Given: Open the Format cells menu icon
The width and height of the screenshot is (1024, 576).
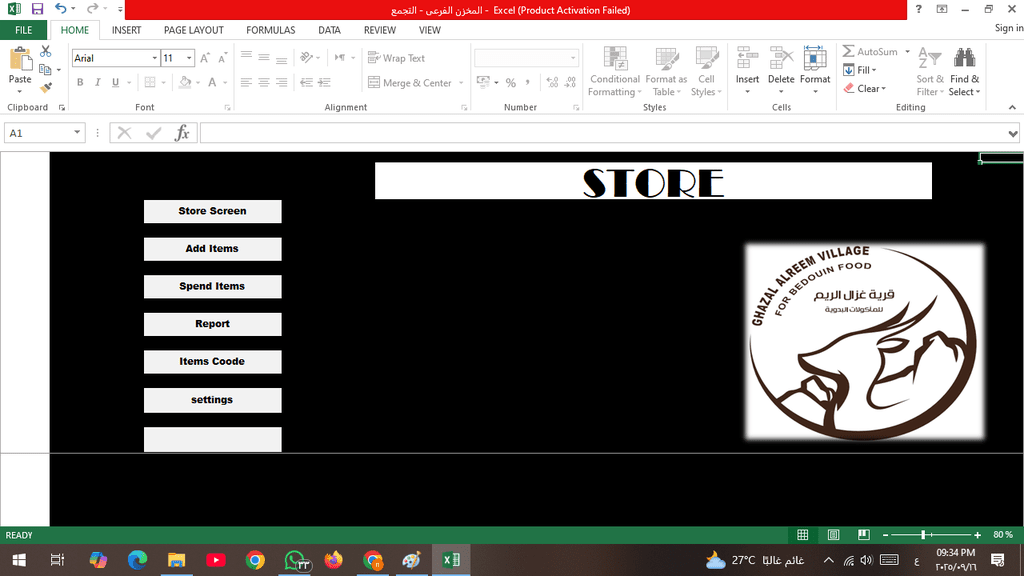Looking at the screenshot, I should pyautogui.click(x=814, y=59).
